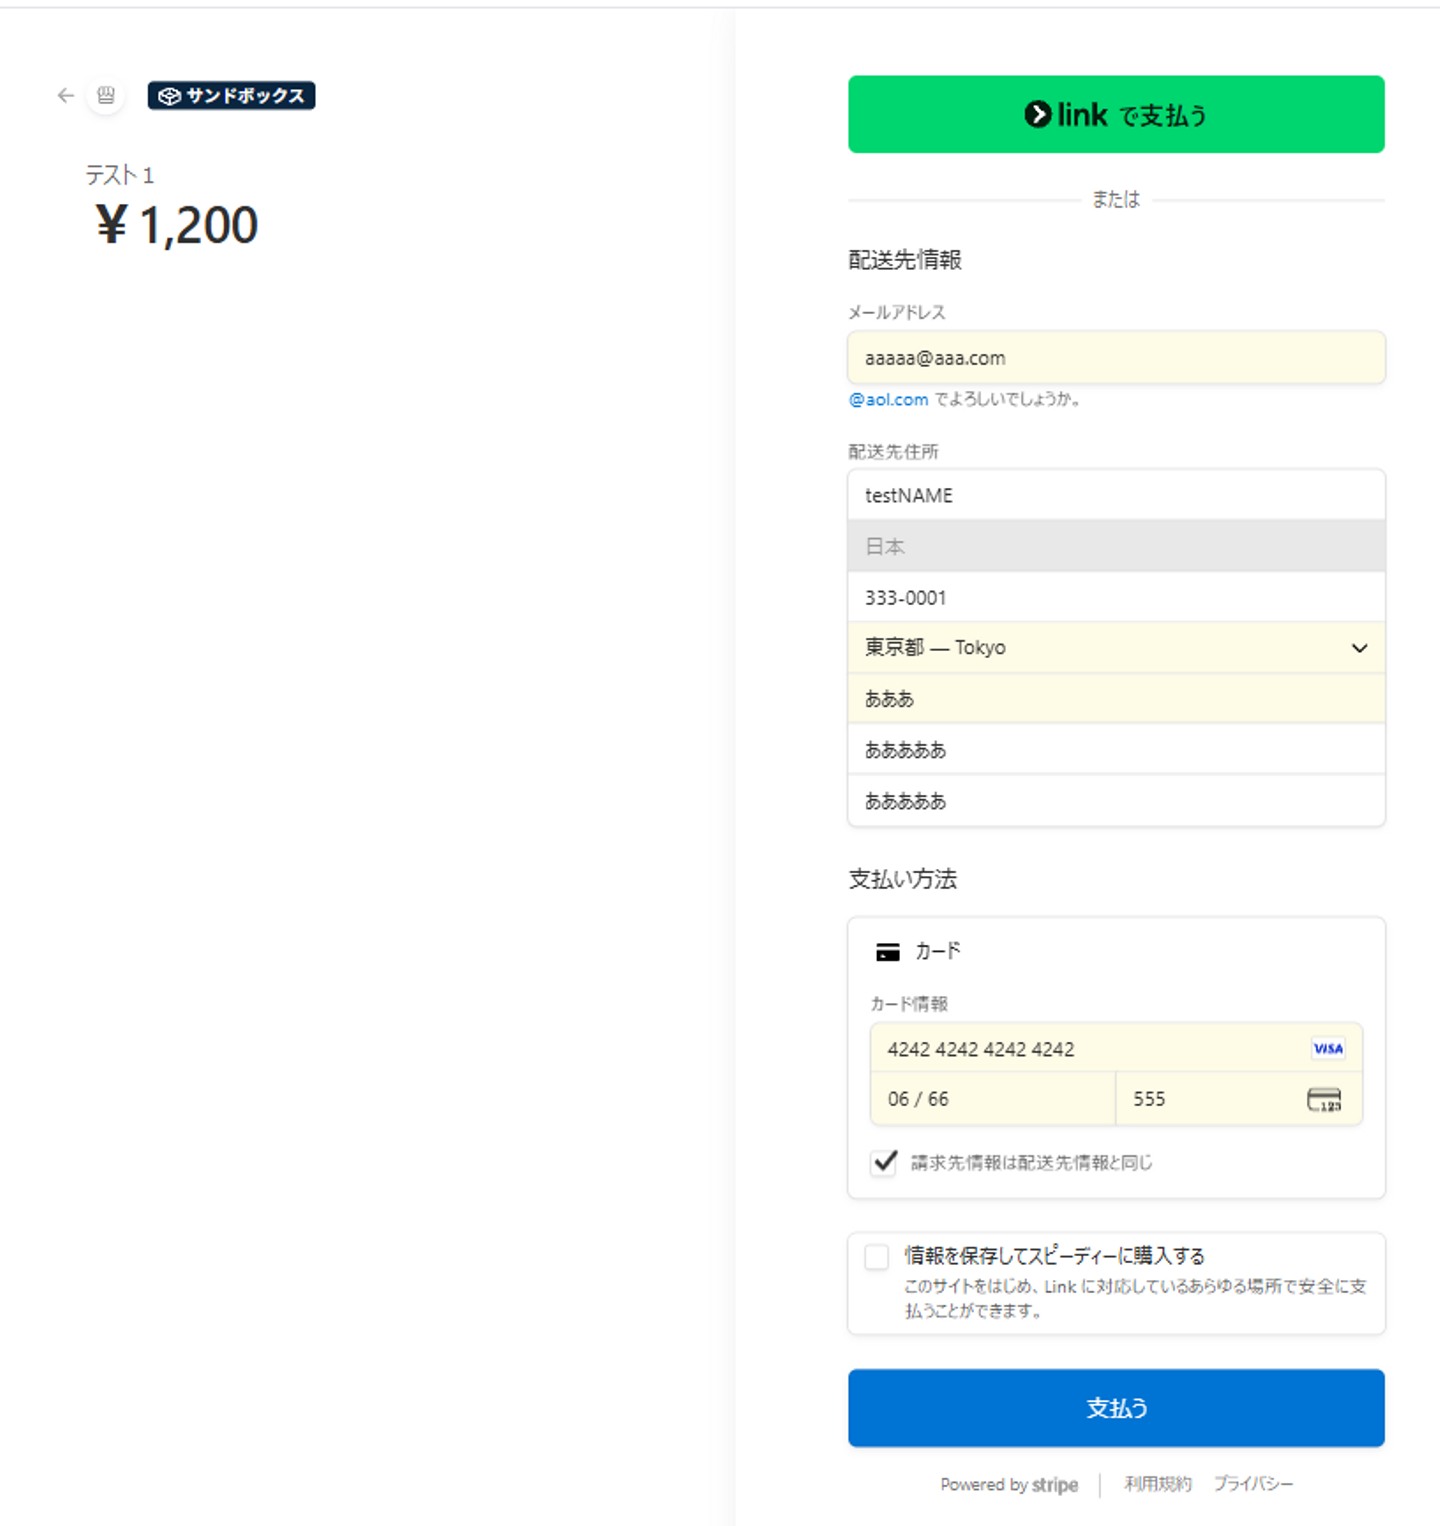Open the プライバシー privacy link
Image resolution: width=1440 pixels, height=1526 pixels.
coord(1253,1484)
